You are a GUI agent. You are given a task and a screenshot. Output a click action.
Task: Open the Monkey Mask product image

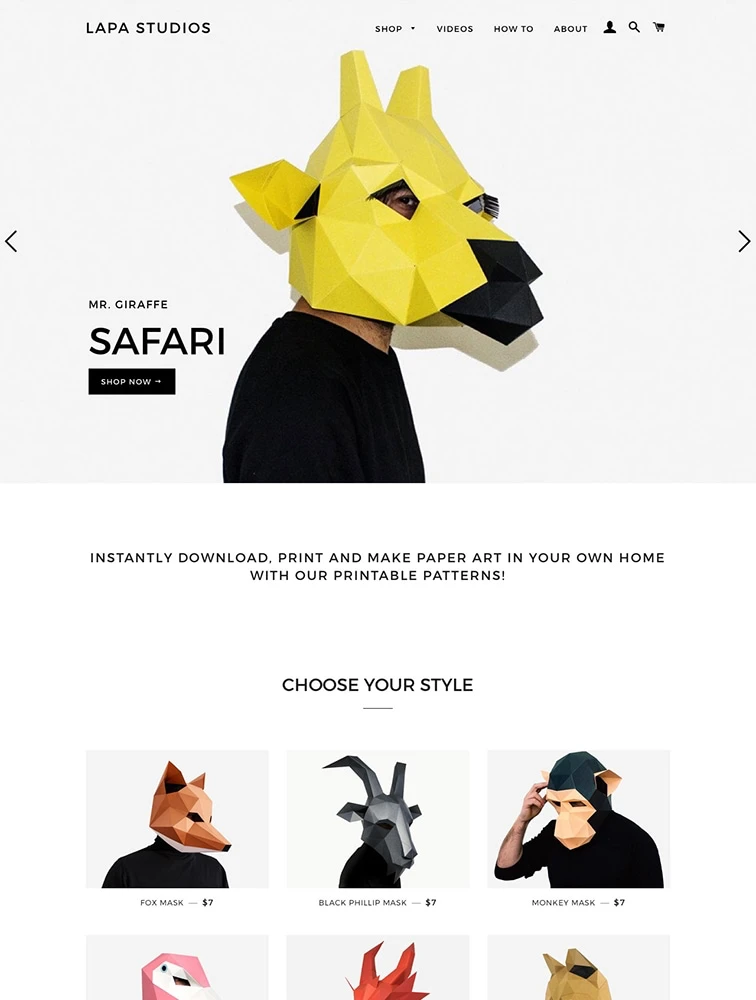tap(579, 819)
